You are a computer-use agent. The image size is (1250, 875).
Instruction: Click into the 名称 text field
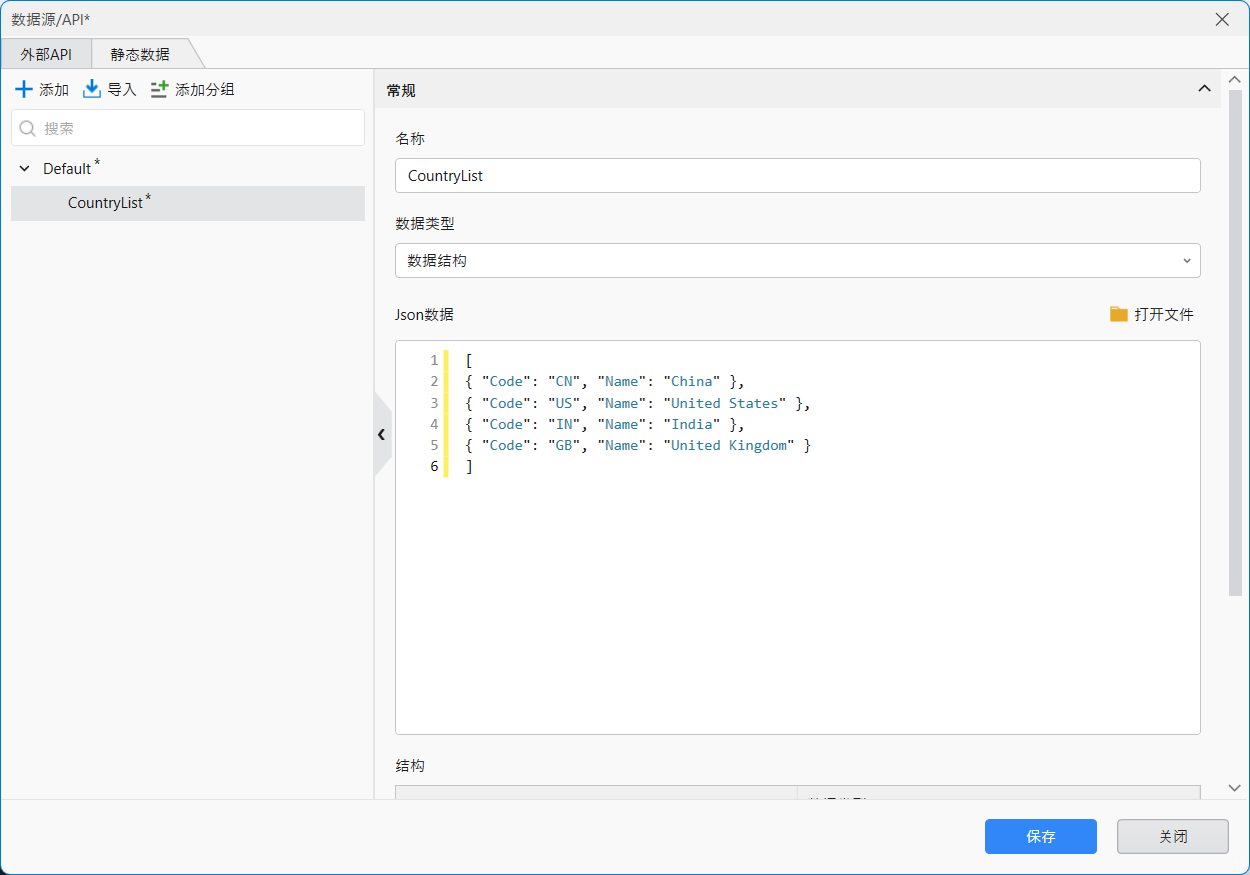coord(797,175)
